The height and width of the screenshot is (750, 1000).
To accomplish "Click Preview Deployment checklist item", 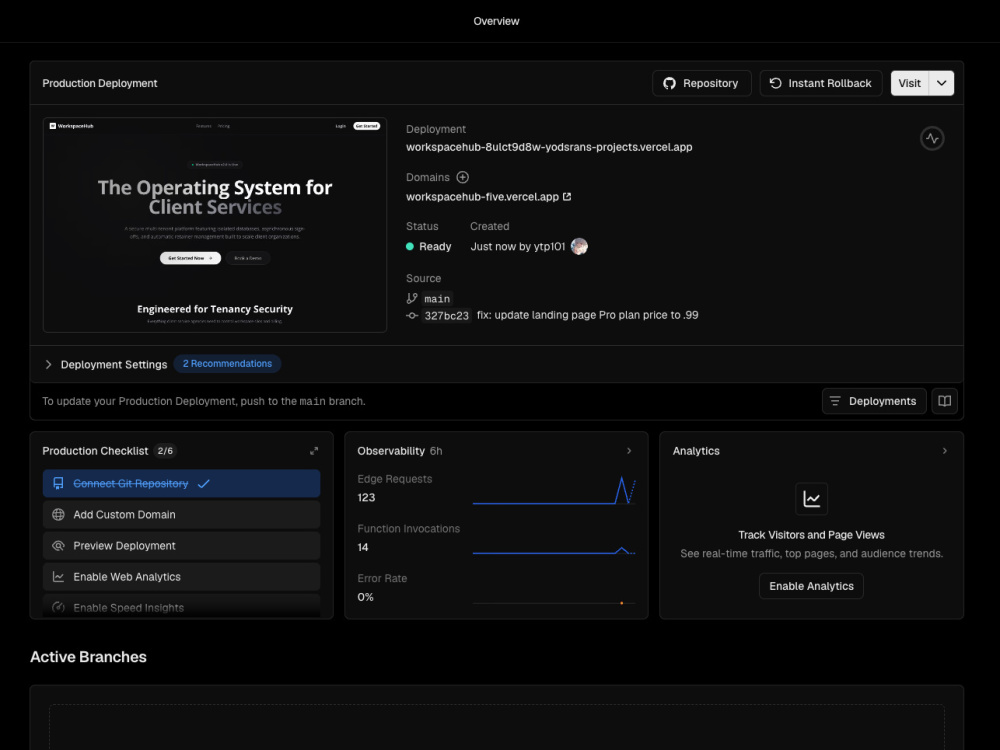I will [x=181, y=546].
